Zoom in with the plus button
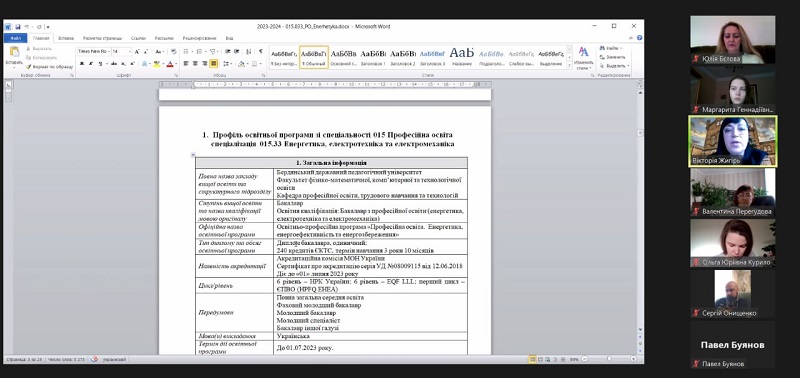This screenshot has height=378, width=800. (633, 359)
